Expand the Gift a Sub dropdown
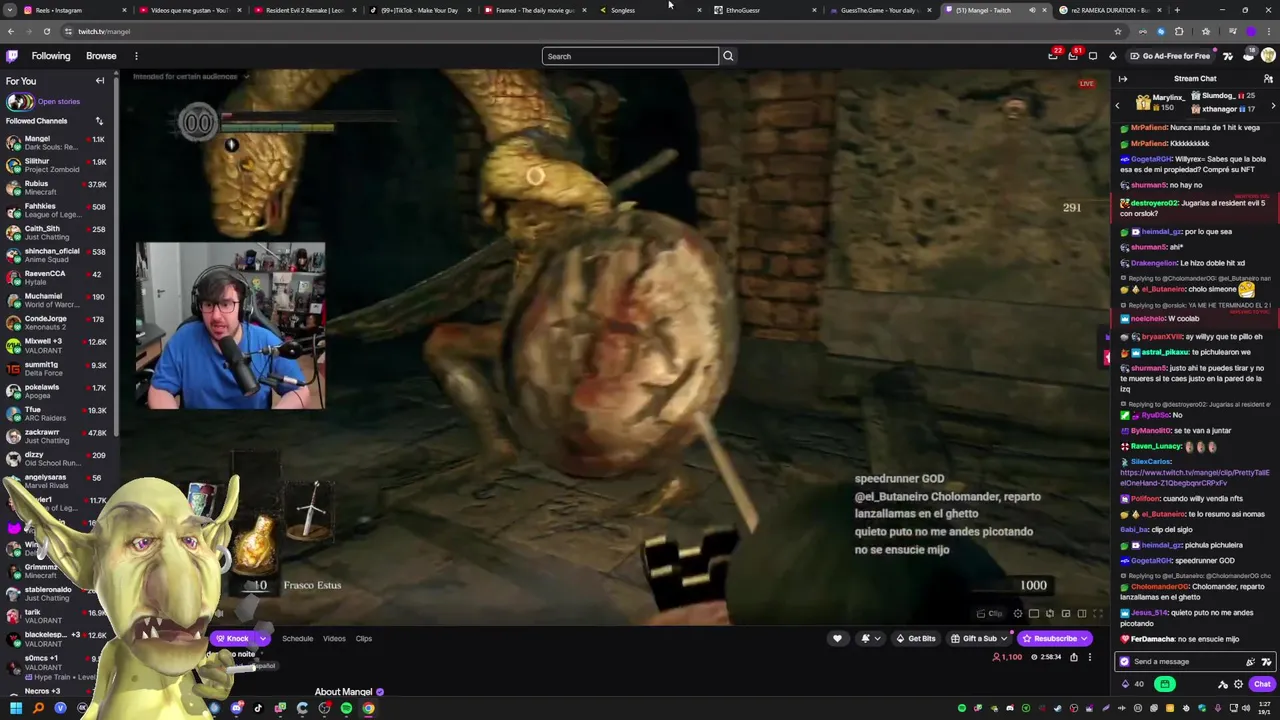Screen dimensions: 1280x720 click(x=1003, y=638)
